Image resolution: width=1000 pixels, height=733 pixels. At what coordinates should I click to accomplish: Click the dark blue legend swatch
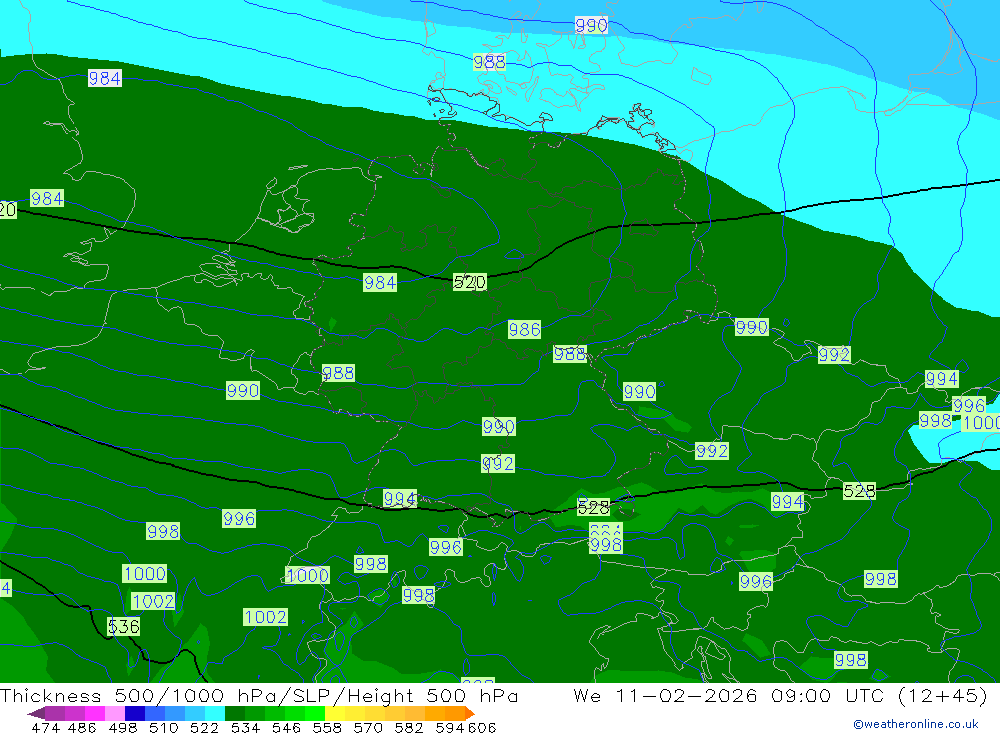point(135,713)
